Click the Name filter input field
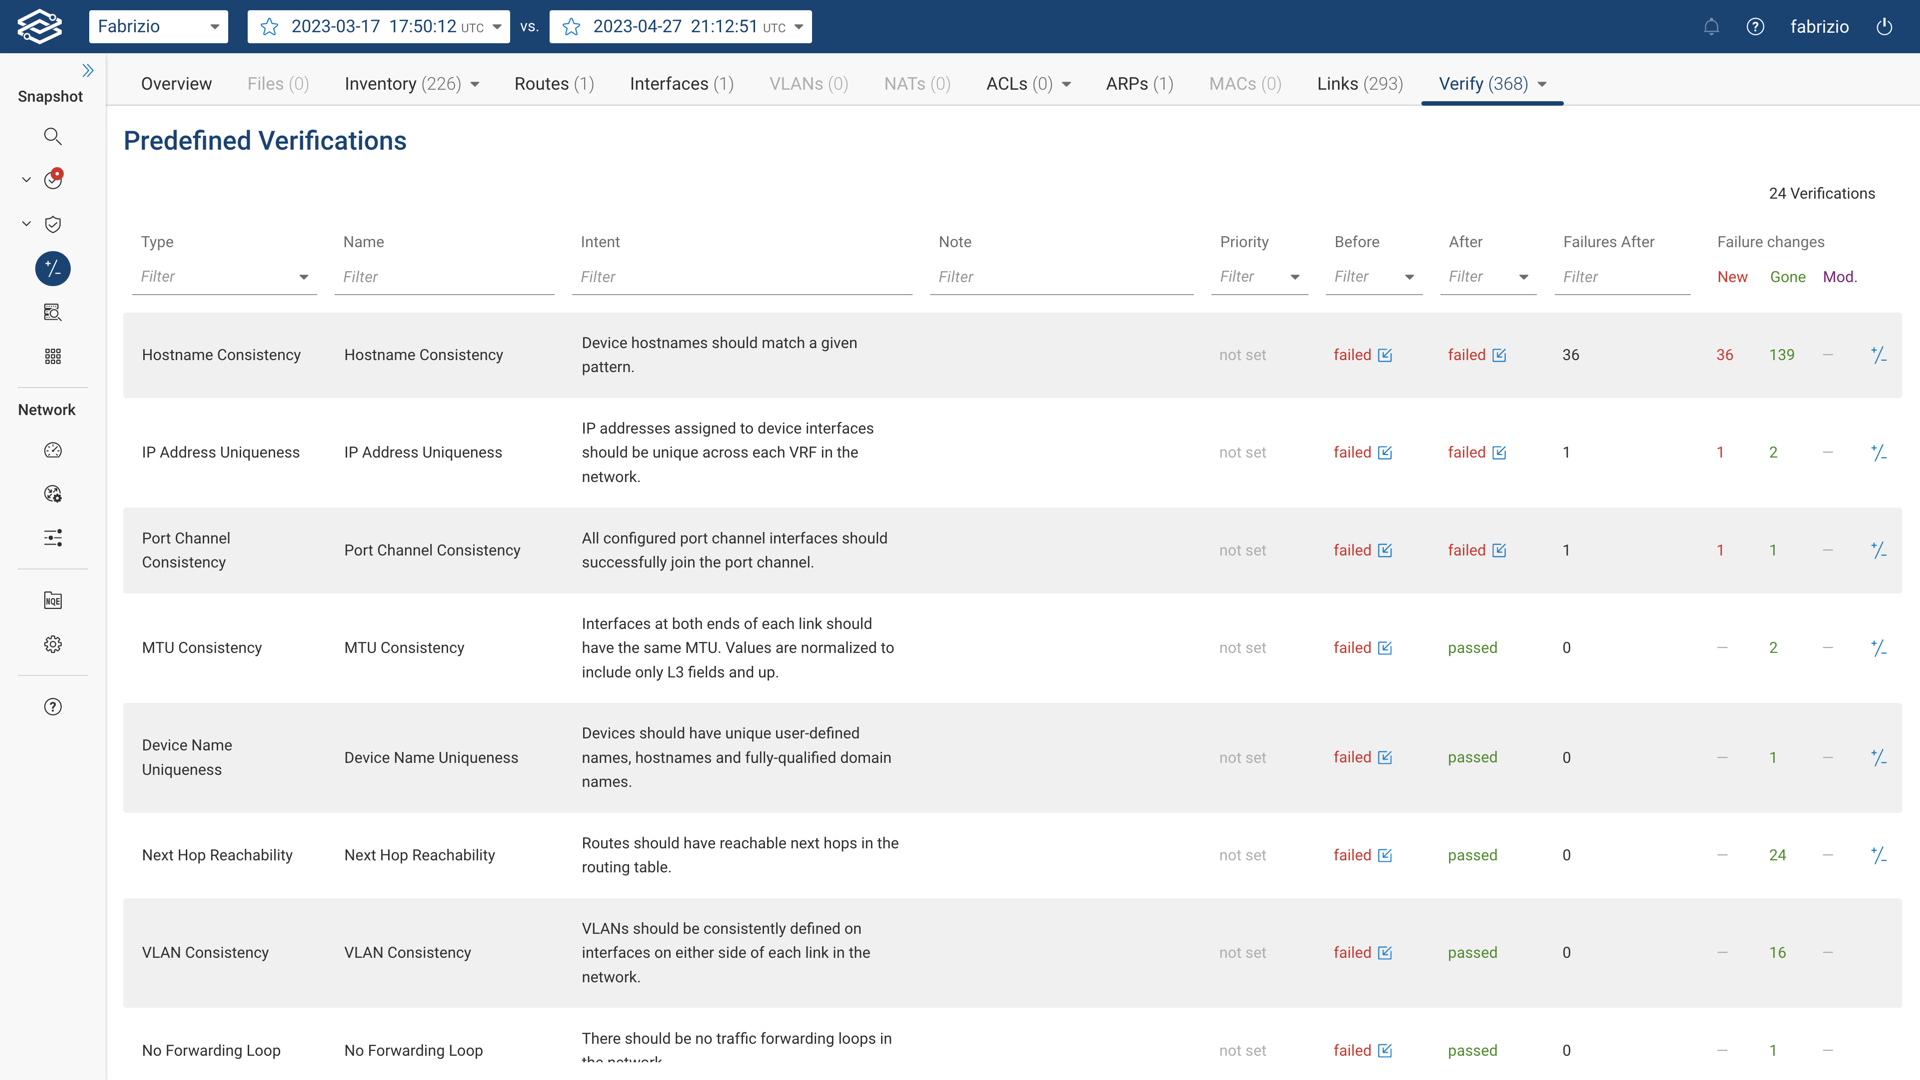The height and width of the screenshot is (1080, 1920). pyautogui.click(x=444, y=277)
